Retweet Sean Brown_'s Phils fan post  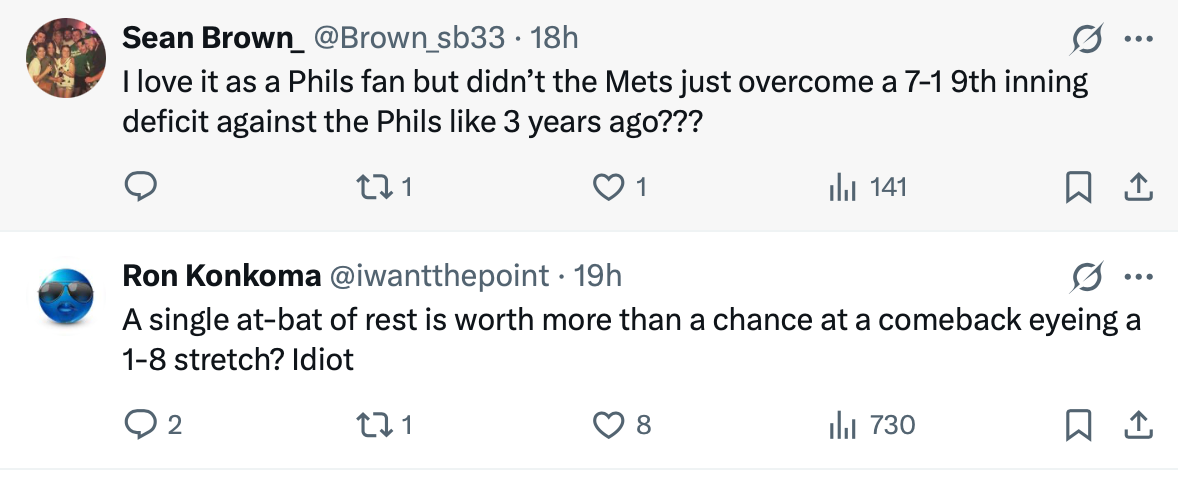click(371, 186)
